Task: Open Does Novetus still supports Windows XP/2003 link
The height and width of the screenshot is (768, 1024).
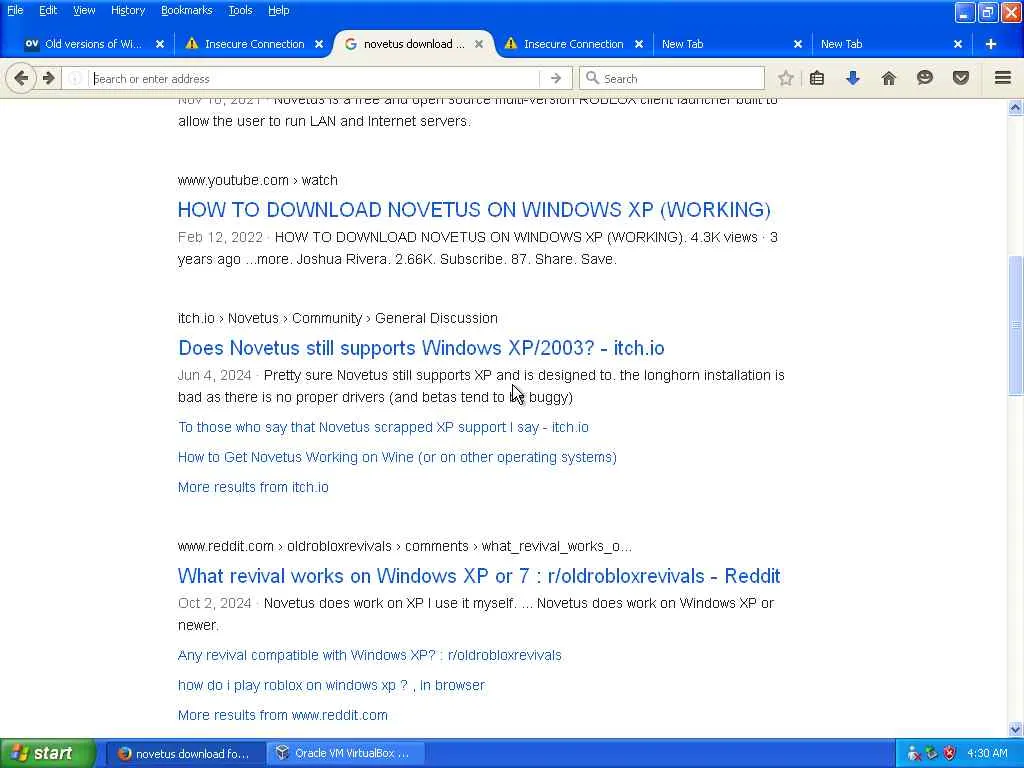Action: pyautogui.click(x=421, y=347)
